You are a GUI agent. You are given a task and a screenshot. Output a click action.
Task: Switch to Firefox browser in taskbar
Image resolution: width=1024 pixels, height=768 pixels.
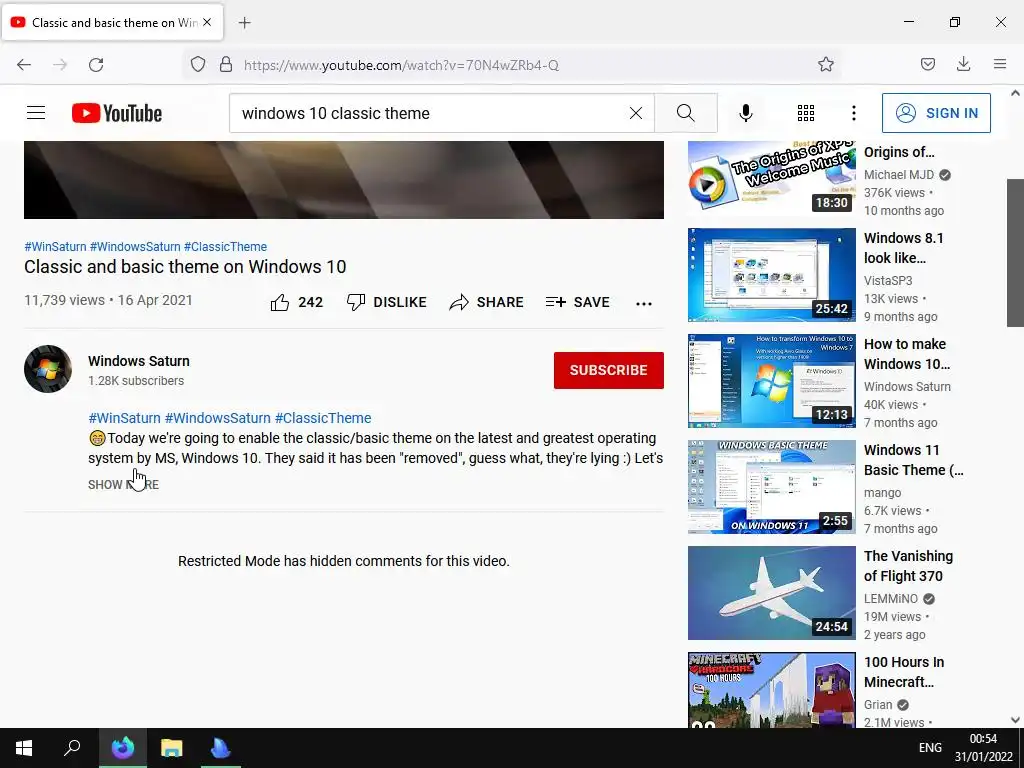[x=123, y=748]
